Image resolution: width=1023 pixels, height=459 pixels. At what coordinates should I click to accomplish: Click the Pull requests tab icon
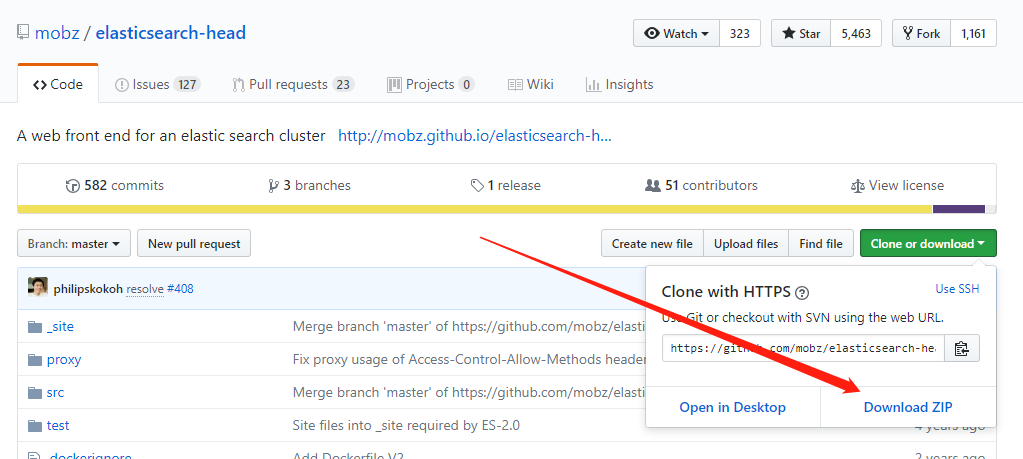tap(239, 85)
